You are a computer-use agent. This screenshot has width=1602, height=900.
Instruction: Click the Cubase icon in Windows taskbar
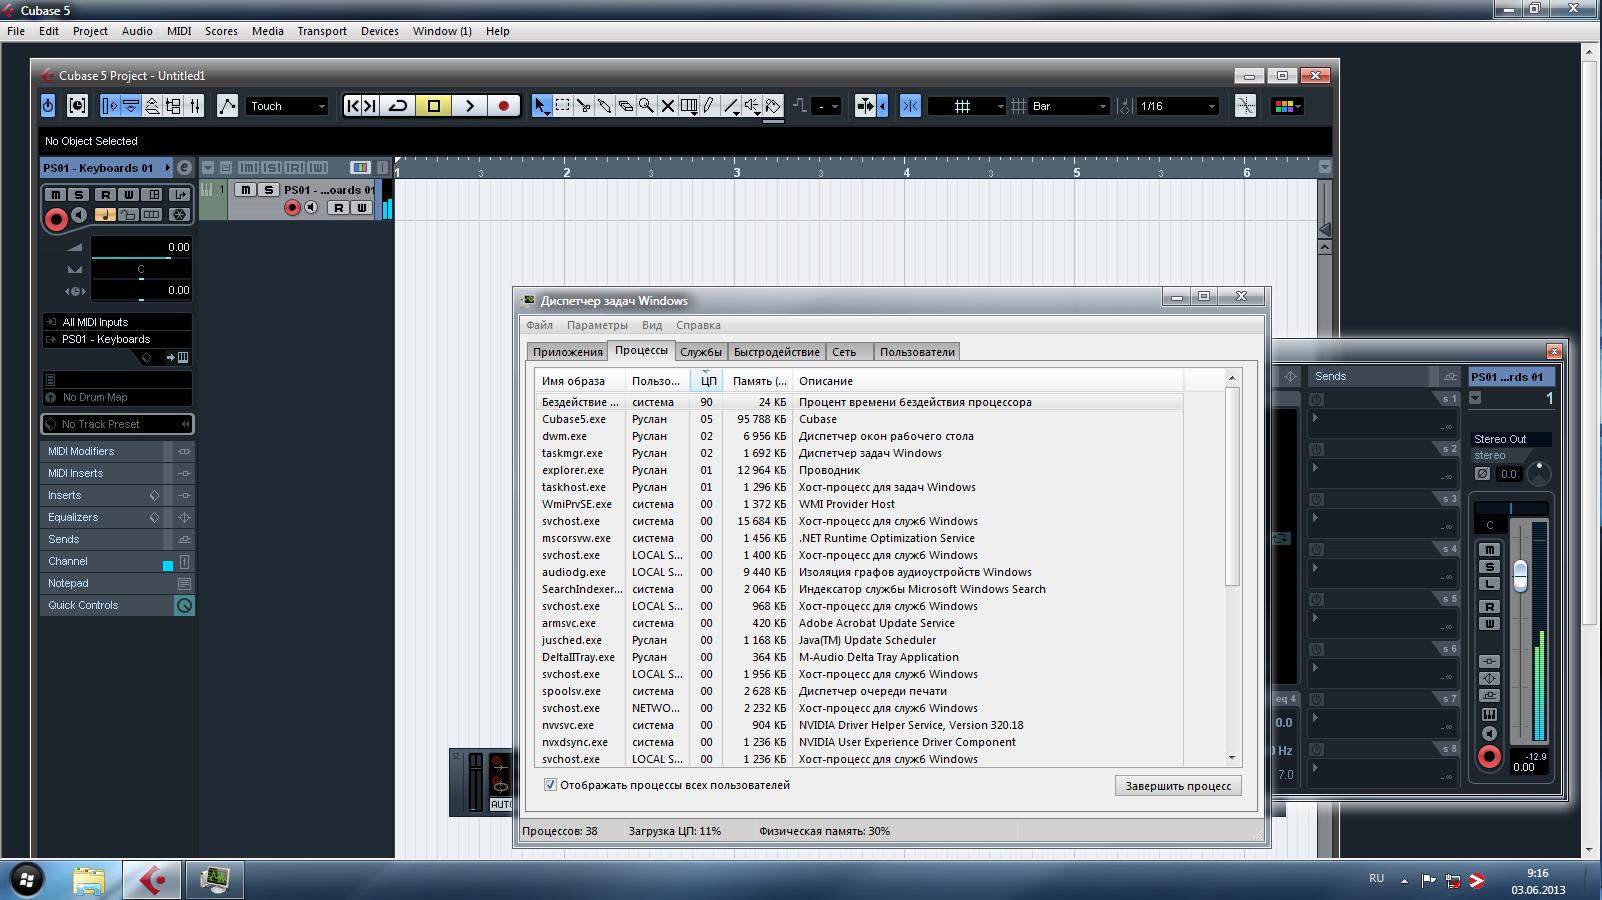click(x=151, y=879)
